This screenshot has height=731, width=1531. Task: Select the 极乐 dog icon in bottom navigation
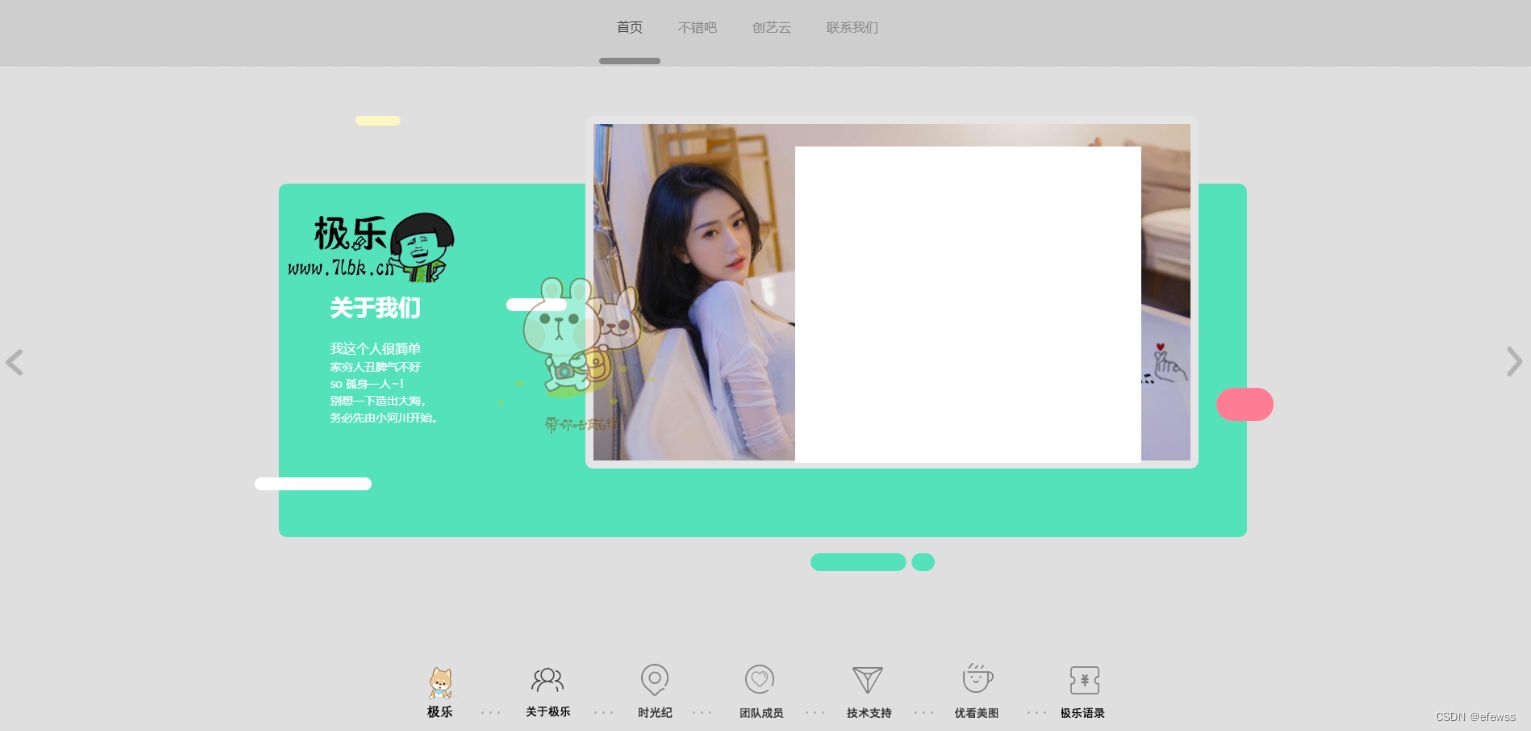(440, 683)
